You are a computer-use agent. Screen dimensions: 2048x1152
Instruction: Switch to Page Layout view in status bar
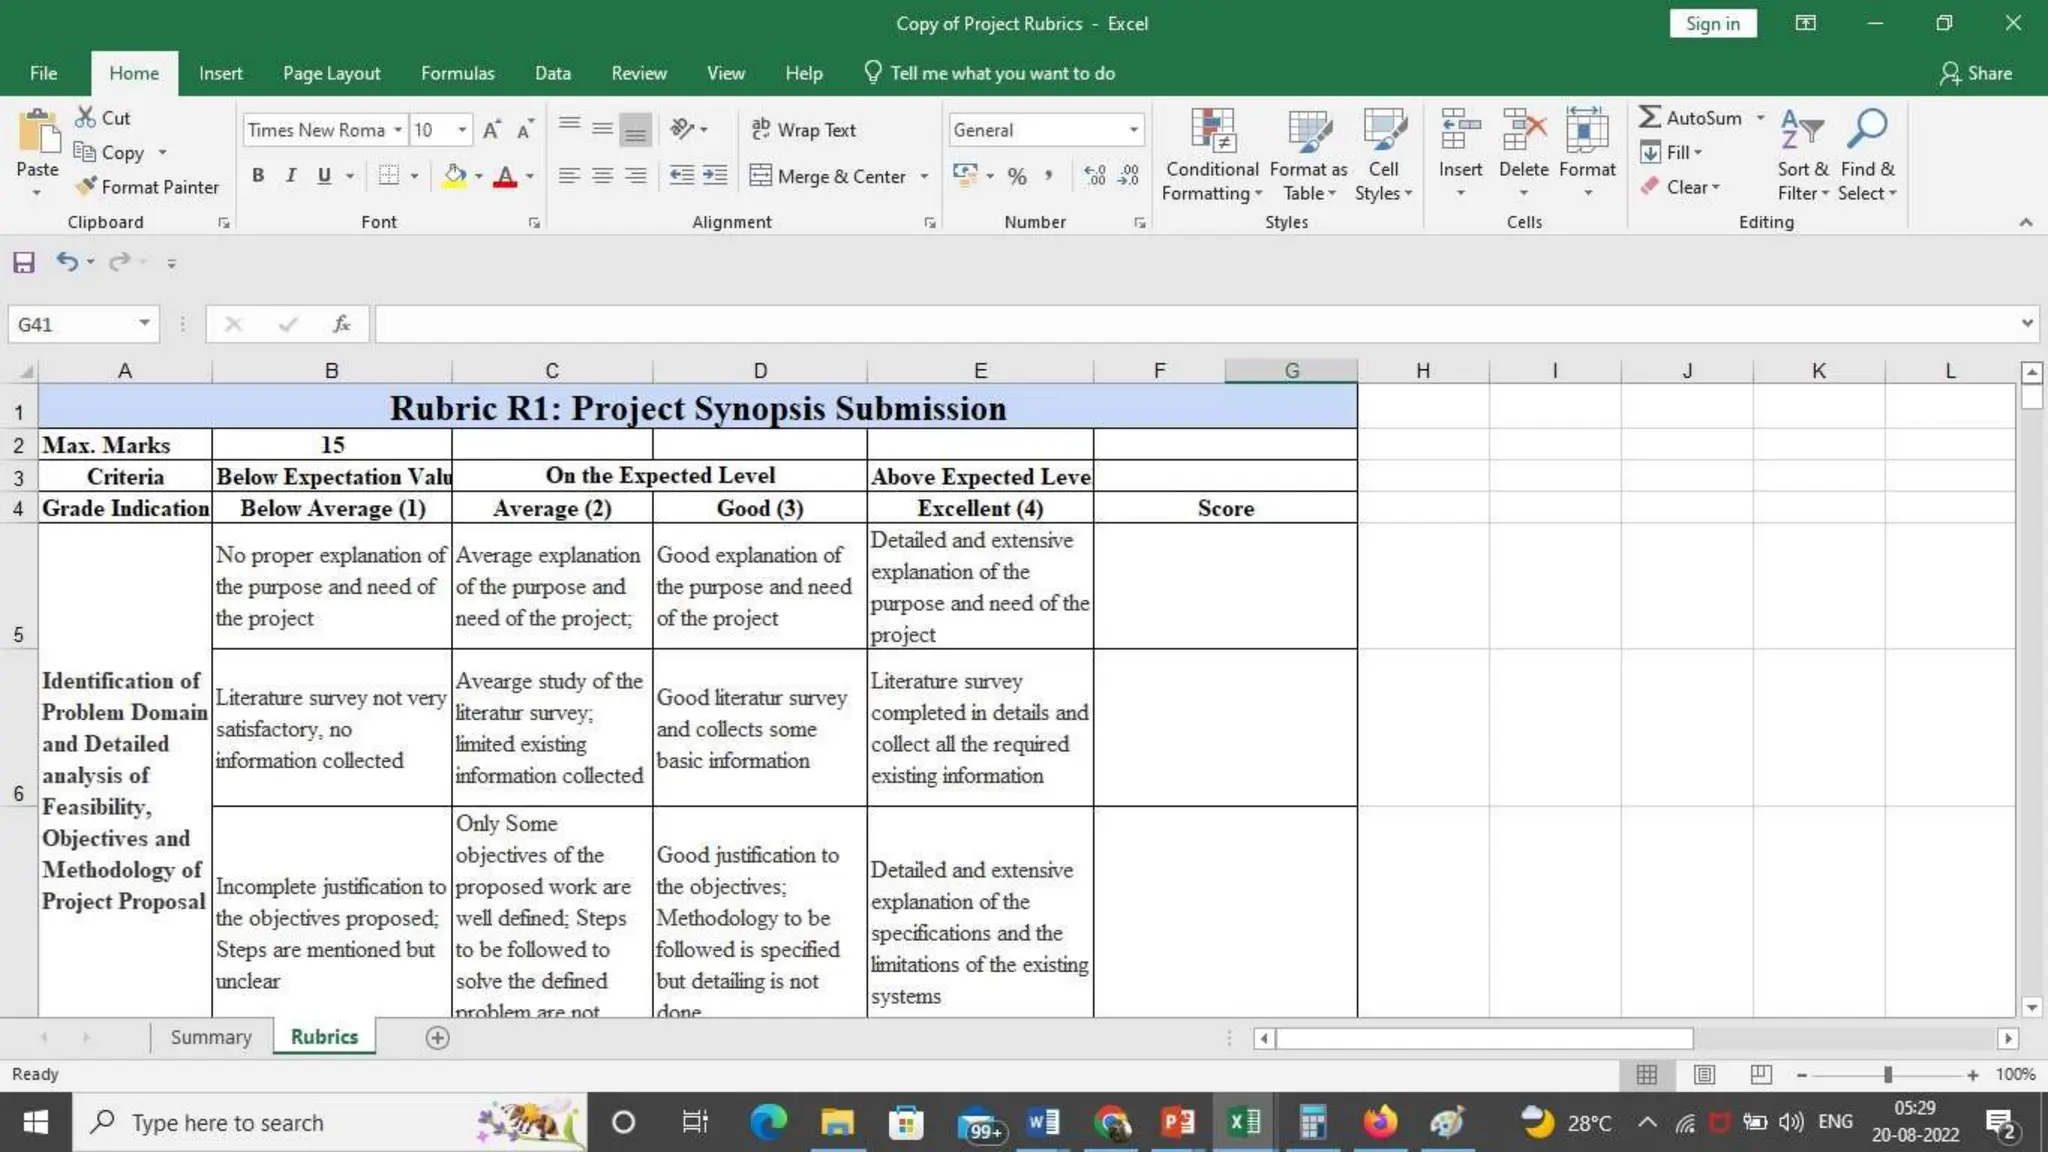1704,1075
